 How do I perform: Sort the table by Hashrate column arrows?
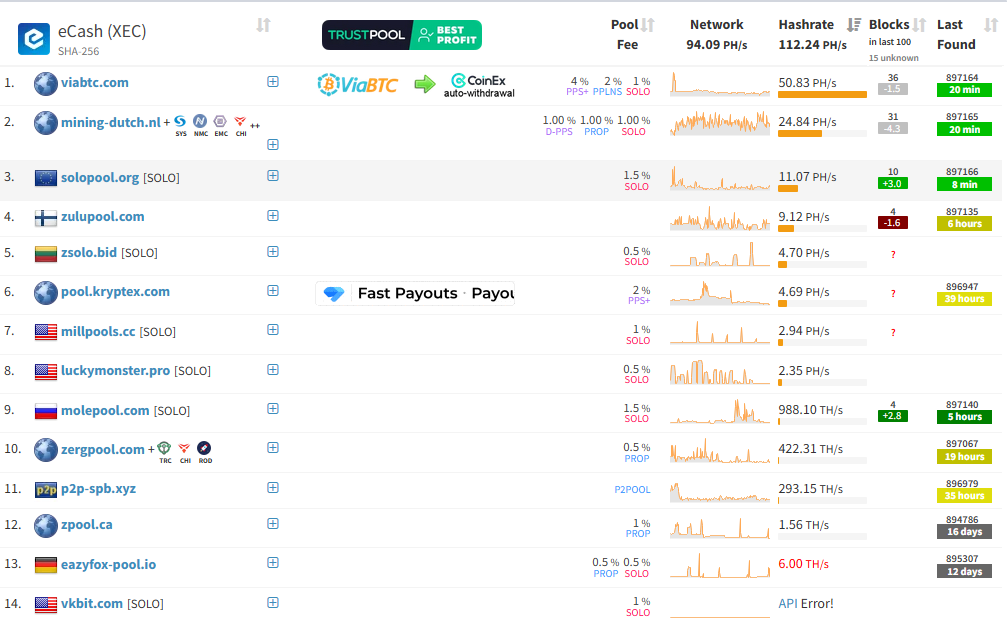click(854, 25)
